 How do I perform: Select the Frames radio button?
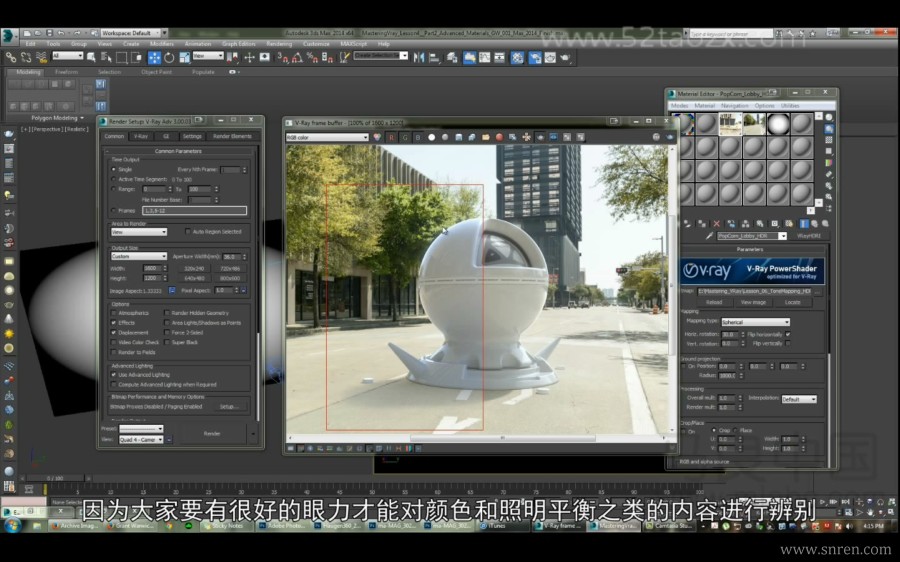113,210
